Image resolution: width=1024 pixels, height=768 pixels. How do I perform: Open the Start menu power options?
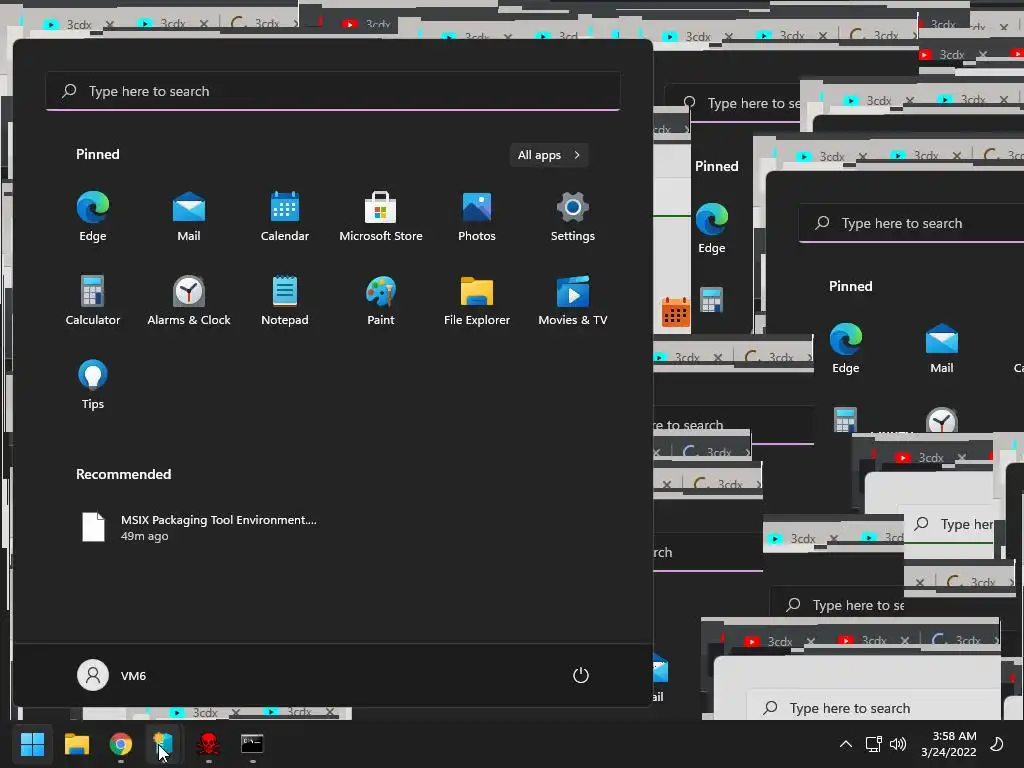click(581, 675)
